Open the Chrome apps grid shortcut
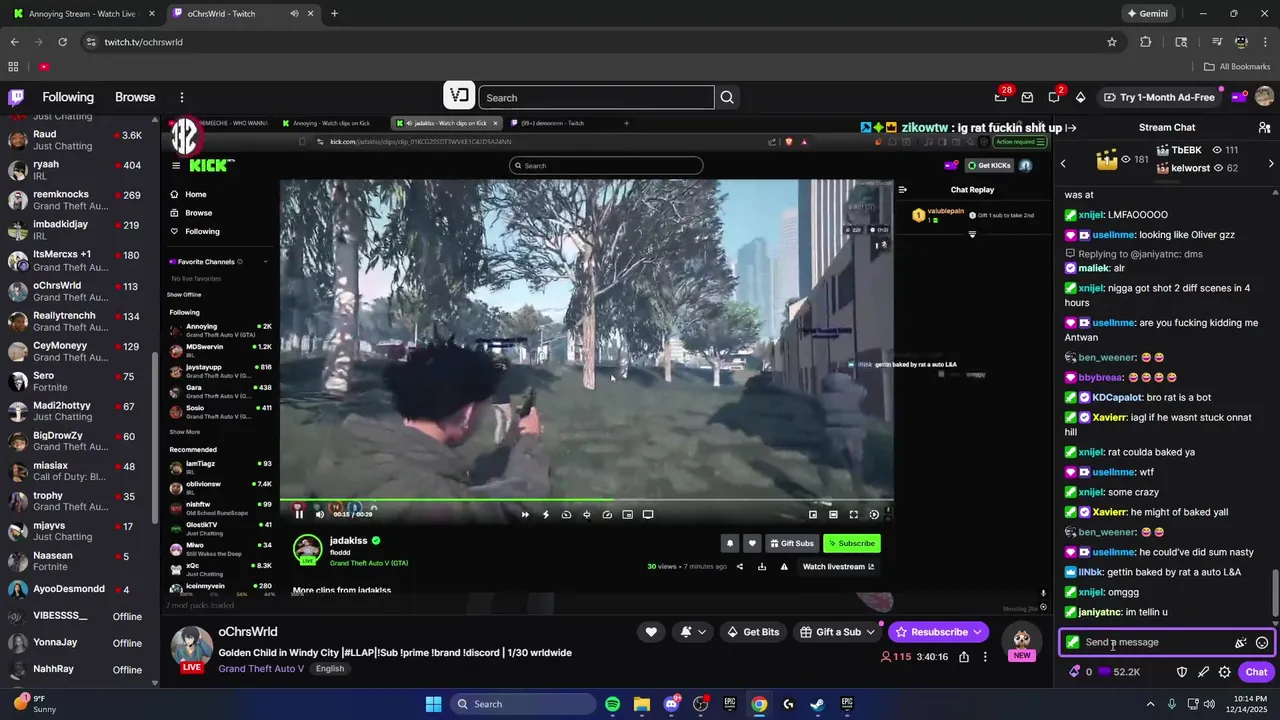This screenshot has height=720, width=1280. coord(13,67)
